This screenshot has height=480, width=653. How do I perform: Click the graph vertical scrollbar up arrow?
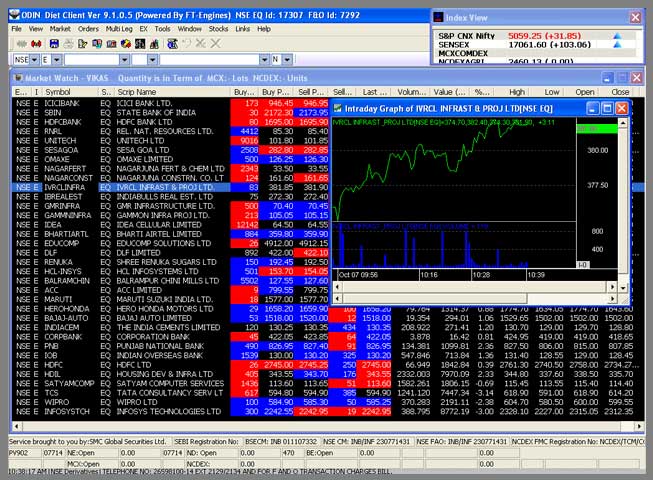pyautogui.click(x=623, y=122)
